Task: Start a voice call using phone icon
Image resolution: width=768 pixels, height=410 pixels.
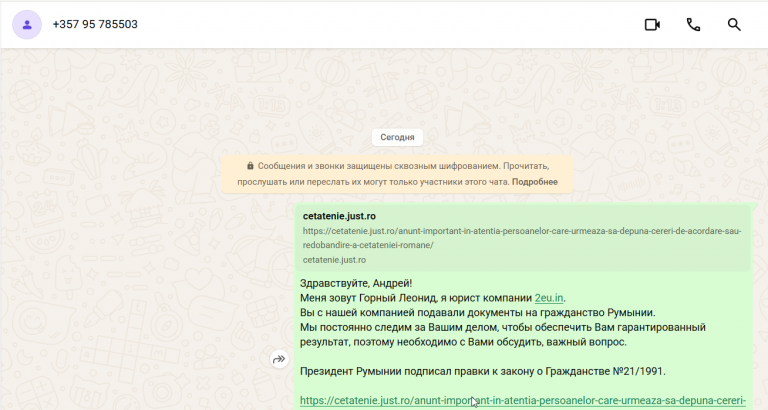Action: pyautogui.click(x=693, y=24)
